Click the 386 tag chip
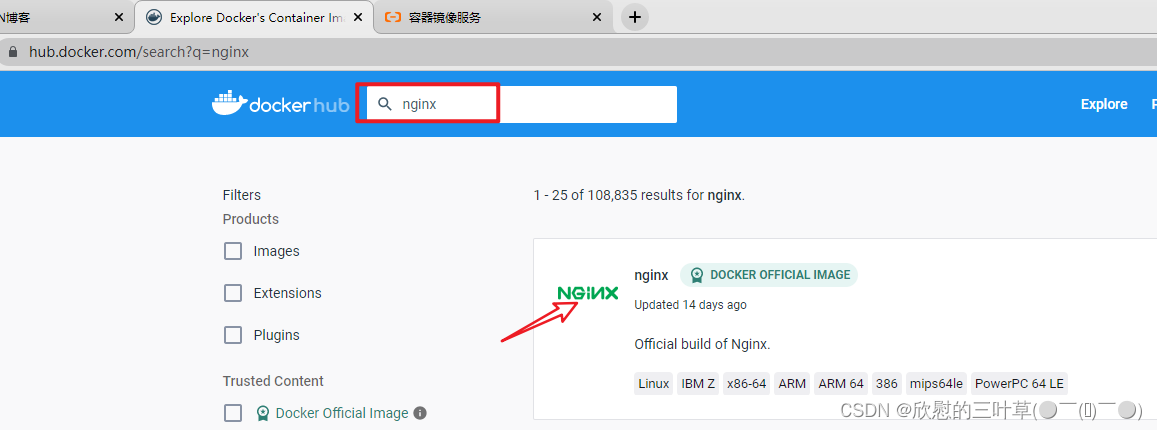Image resolution: width=1157 pixels, height=430 pixels. pos(887,384)
